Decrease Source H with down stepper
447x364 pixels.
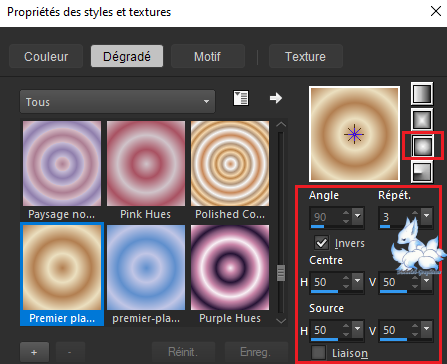coord(346,334)
